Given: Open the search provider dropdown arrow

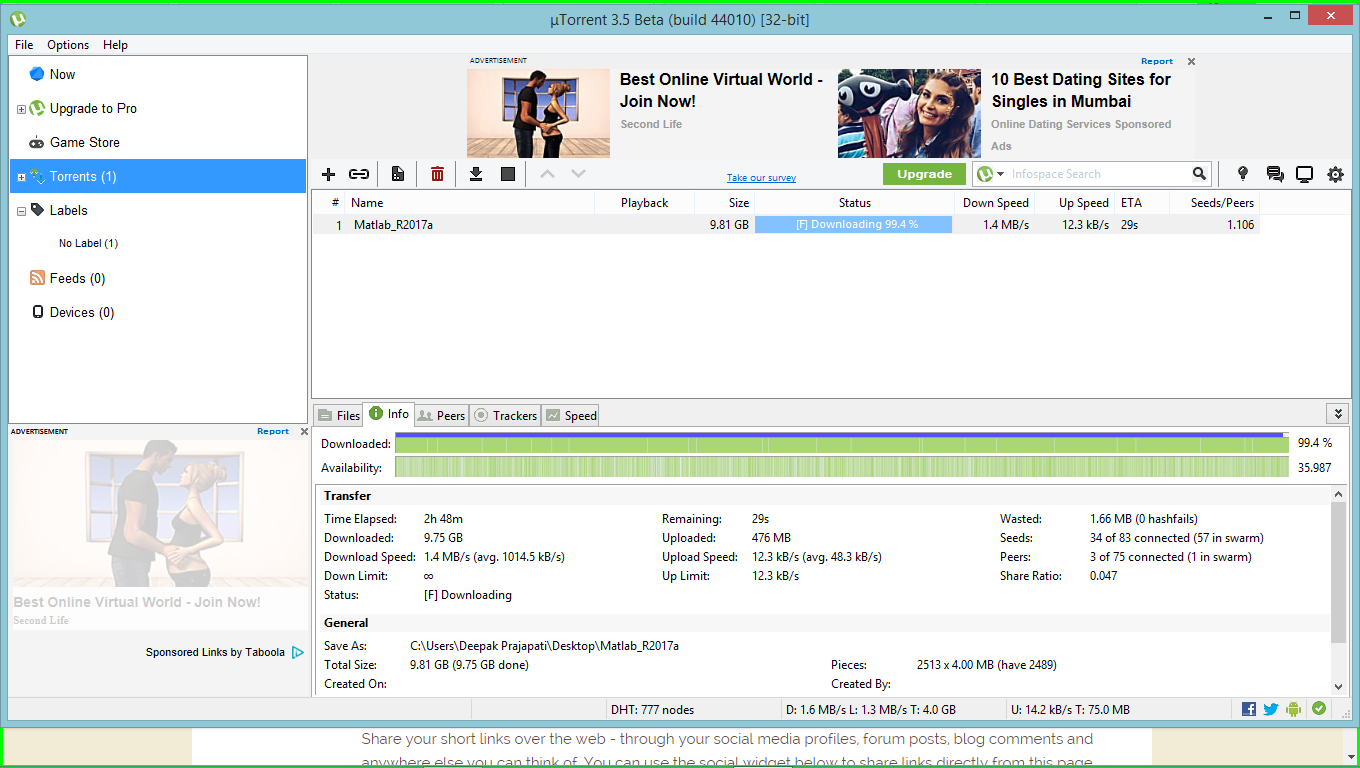Looking at the screenshot, I should pyautogui.click(x=1000, y=174).
